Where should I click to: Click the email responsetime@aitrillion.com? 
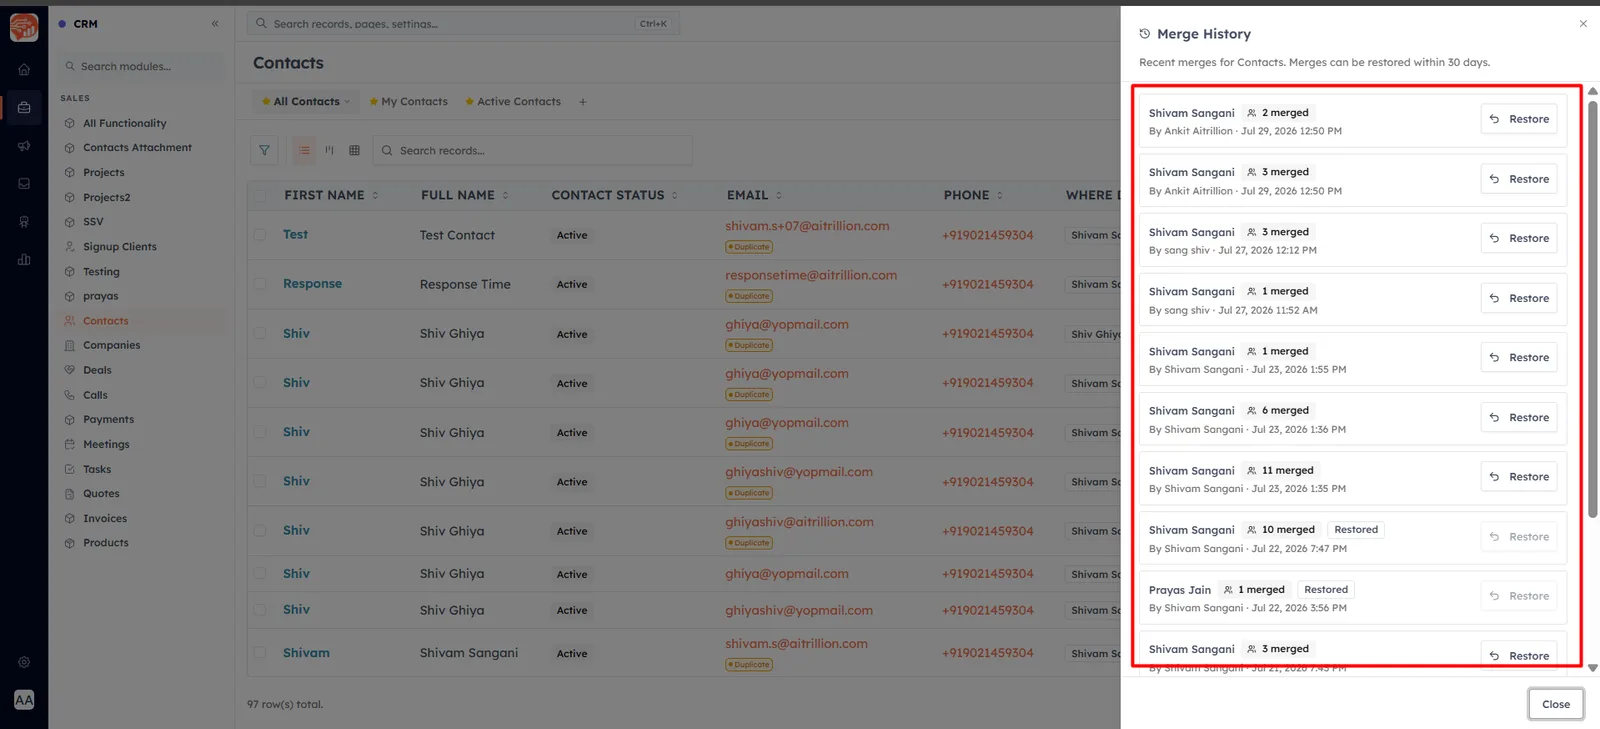[811, 275]
